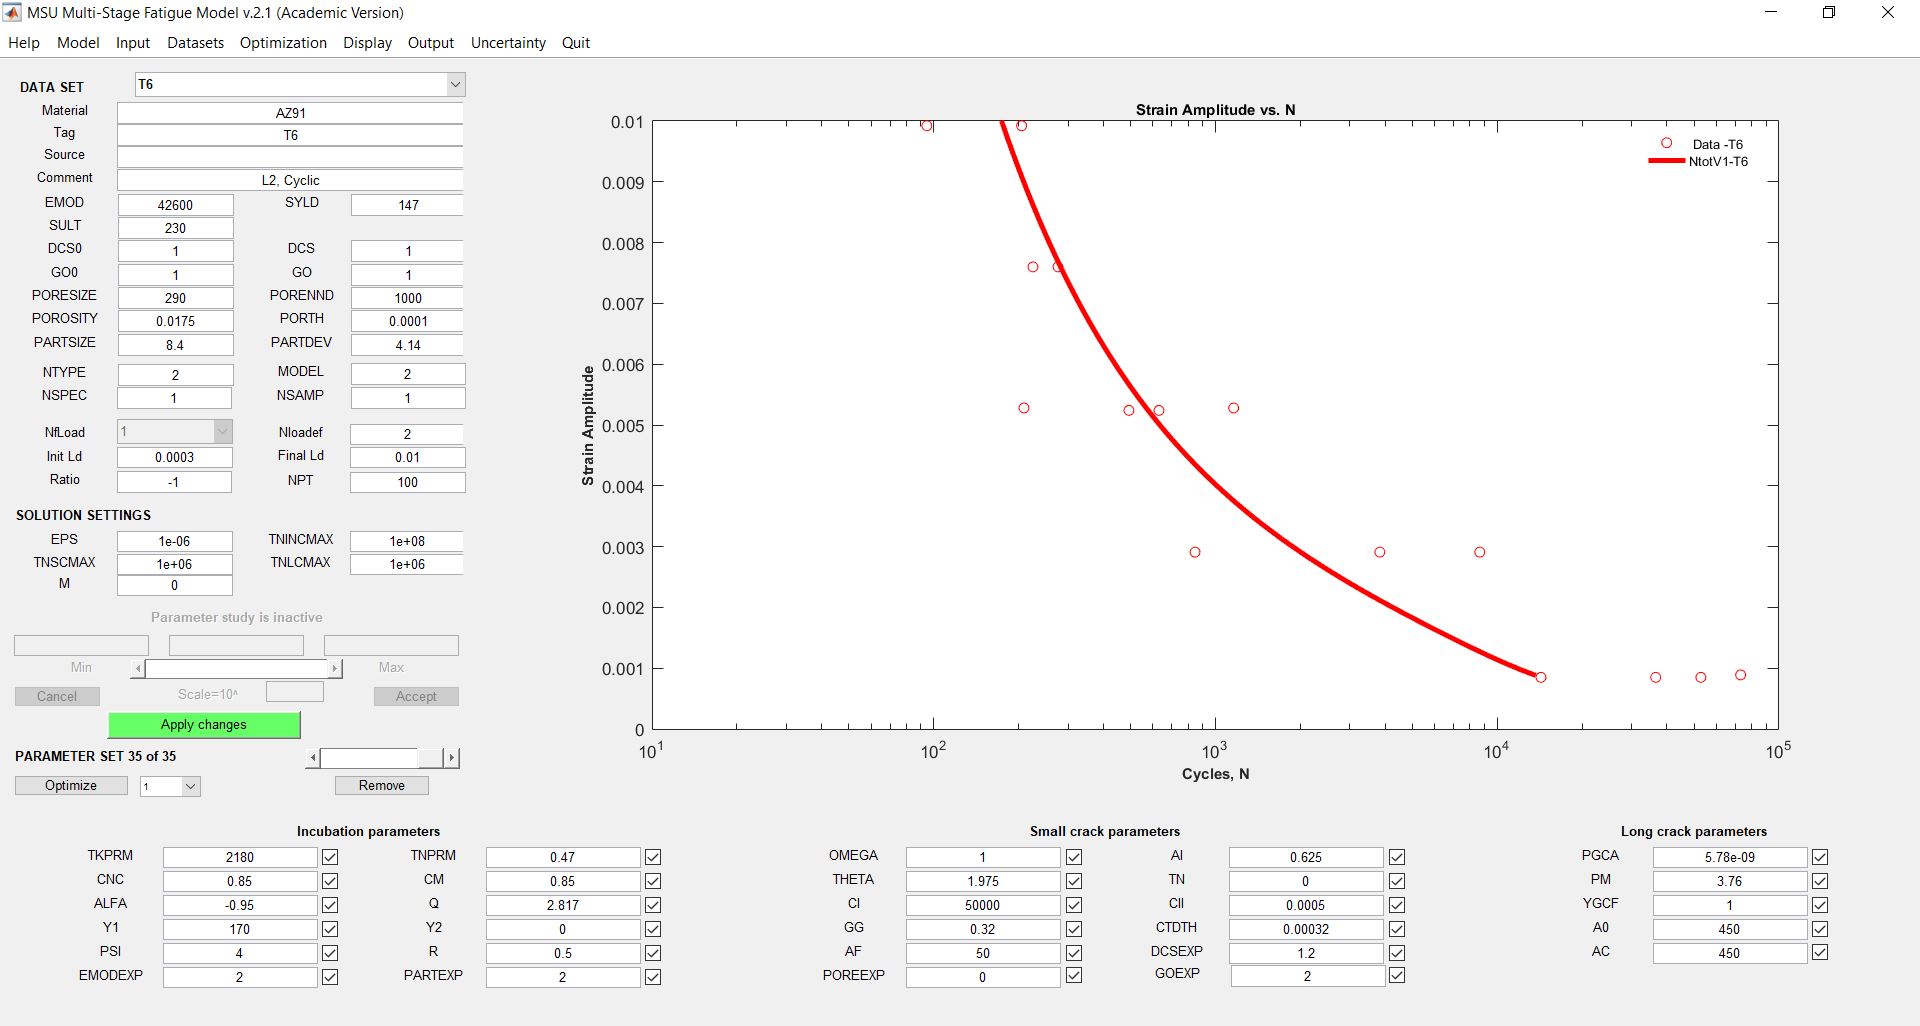Click the EMOD input field
Image resolution: width=1920 pixels, height=1026 pixels.
point(175,205)
